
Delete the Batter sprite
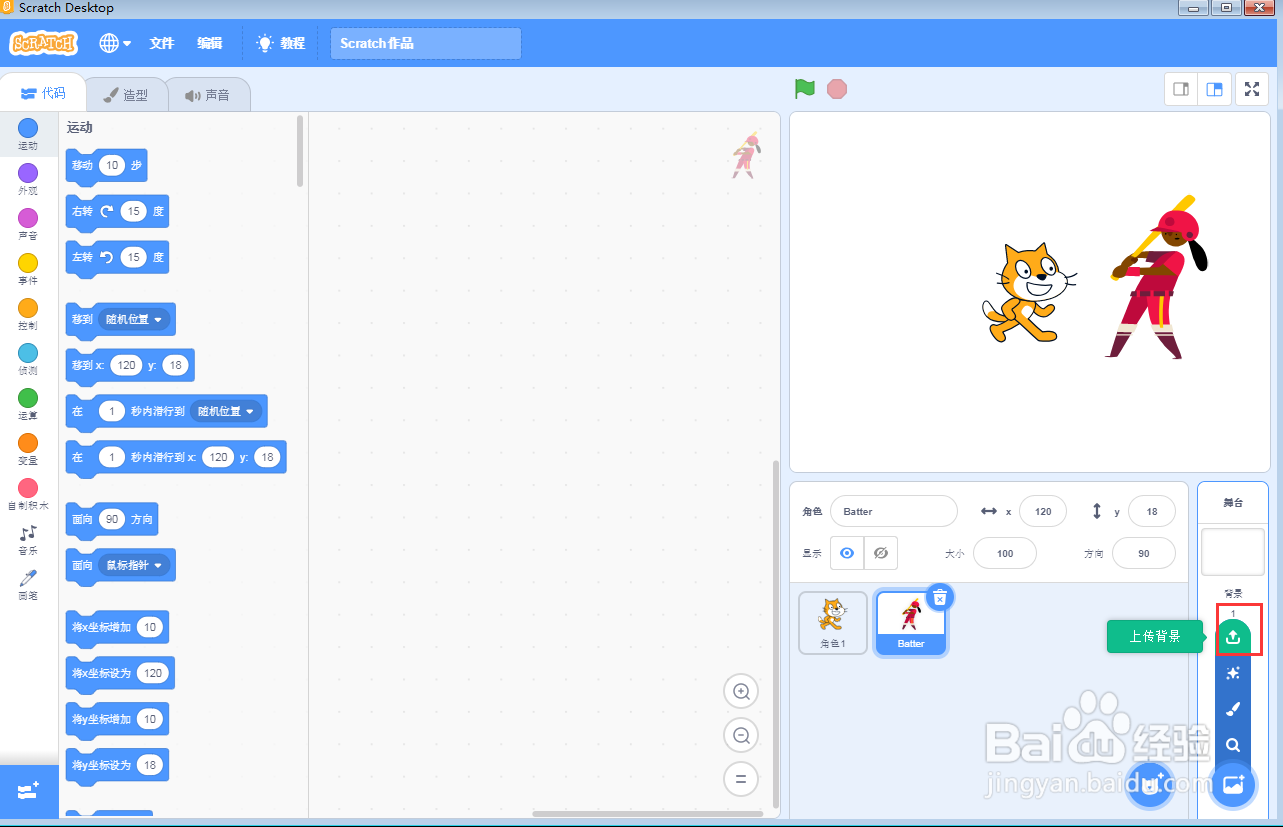940,597
